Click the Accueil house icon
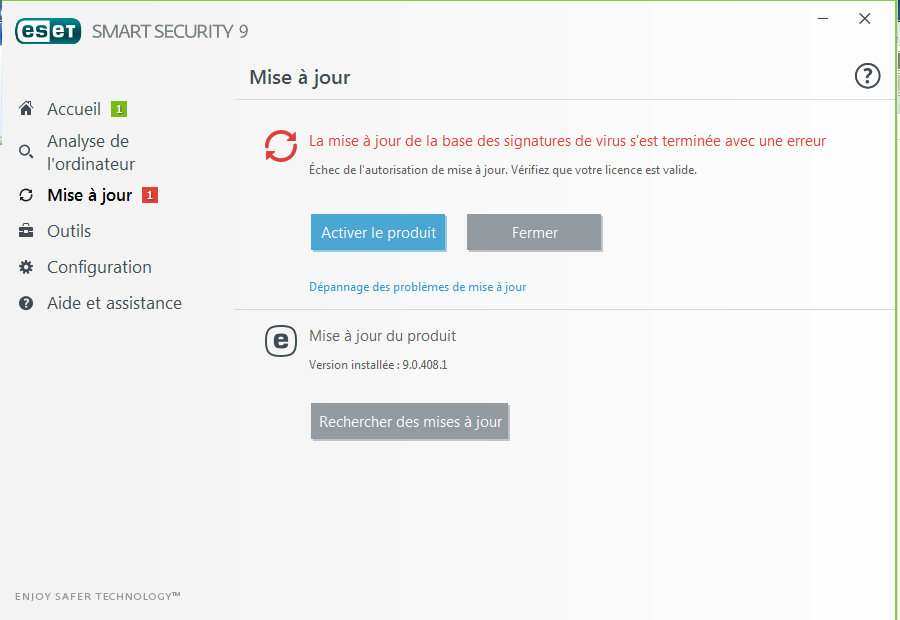Viewport: 900px width, 620px height. 26,108
